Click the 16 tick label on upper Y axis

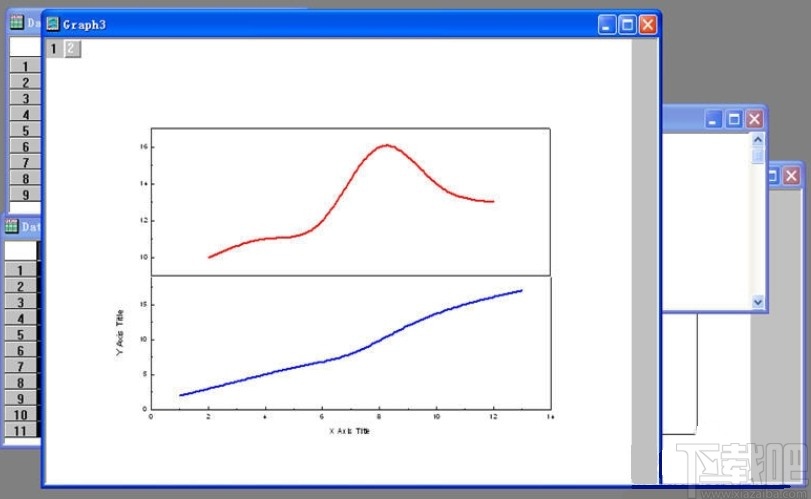(x=143, y=147)
